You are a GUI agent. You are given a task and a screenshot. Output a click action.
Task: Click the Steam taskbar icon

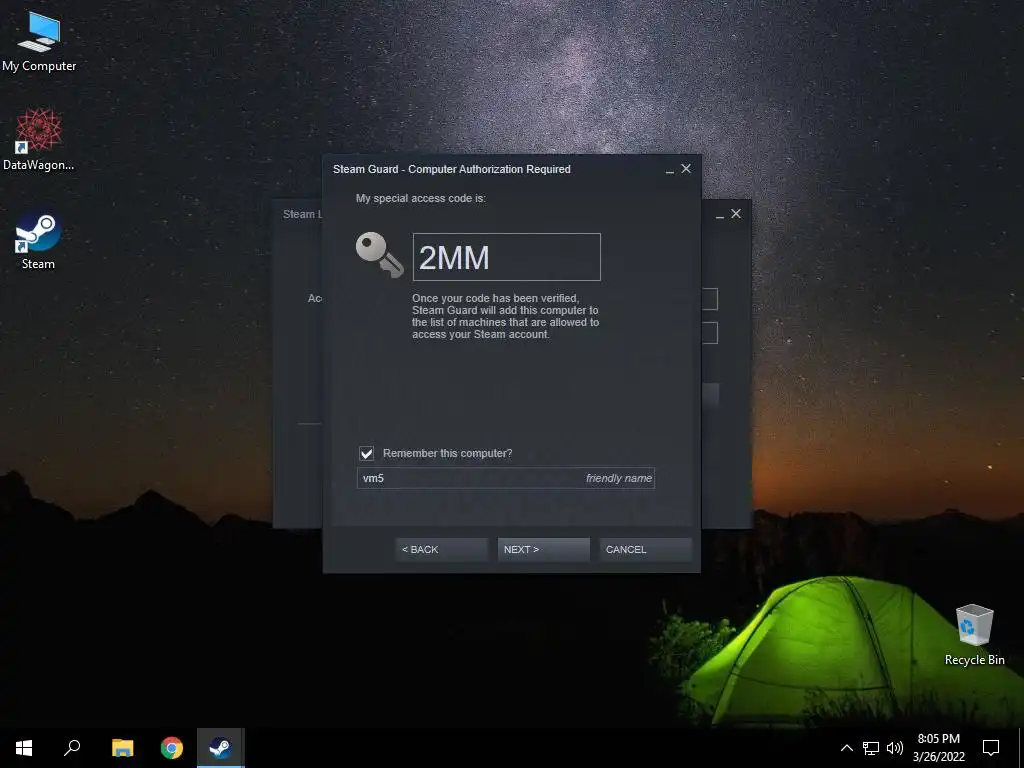tap(221, 748)
